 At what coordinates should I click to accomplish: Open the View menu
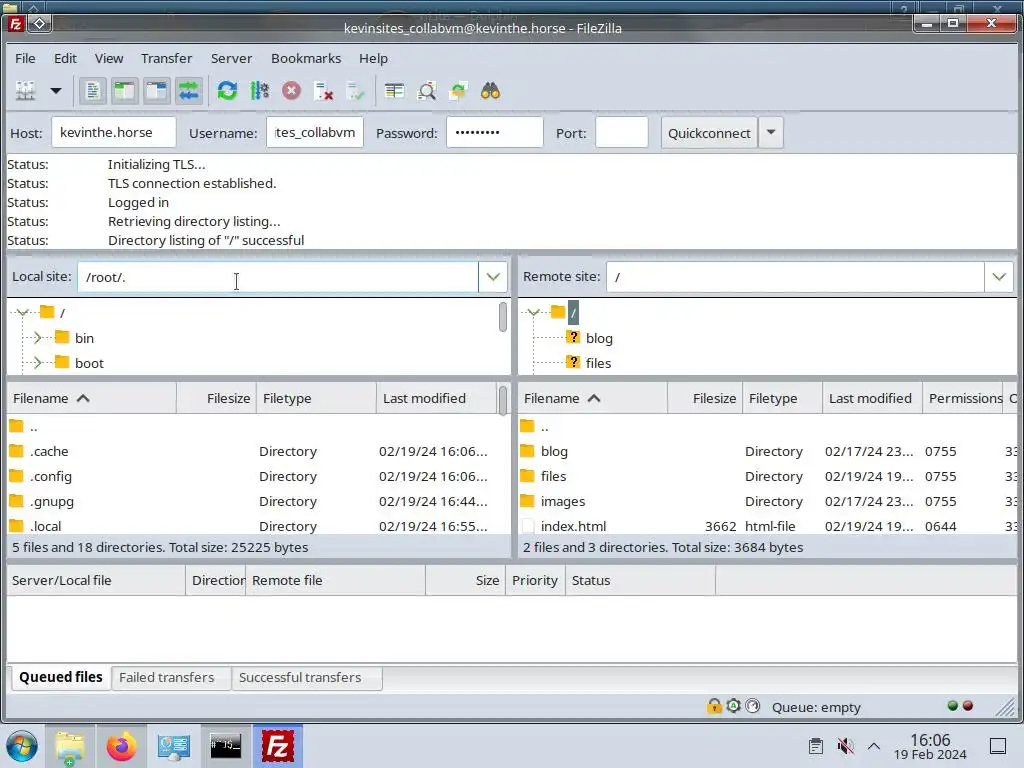109,58
